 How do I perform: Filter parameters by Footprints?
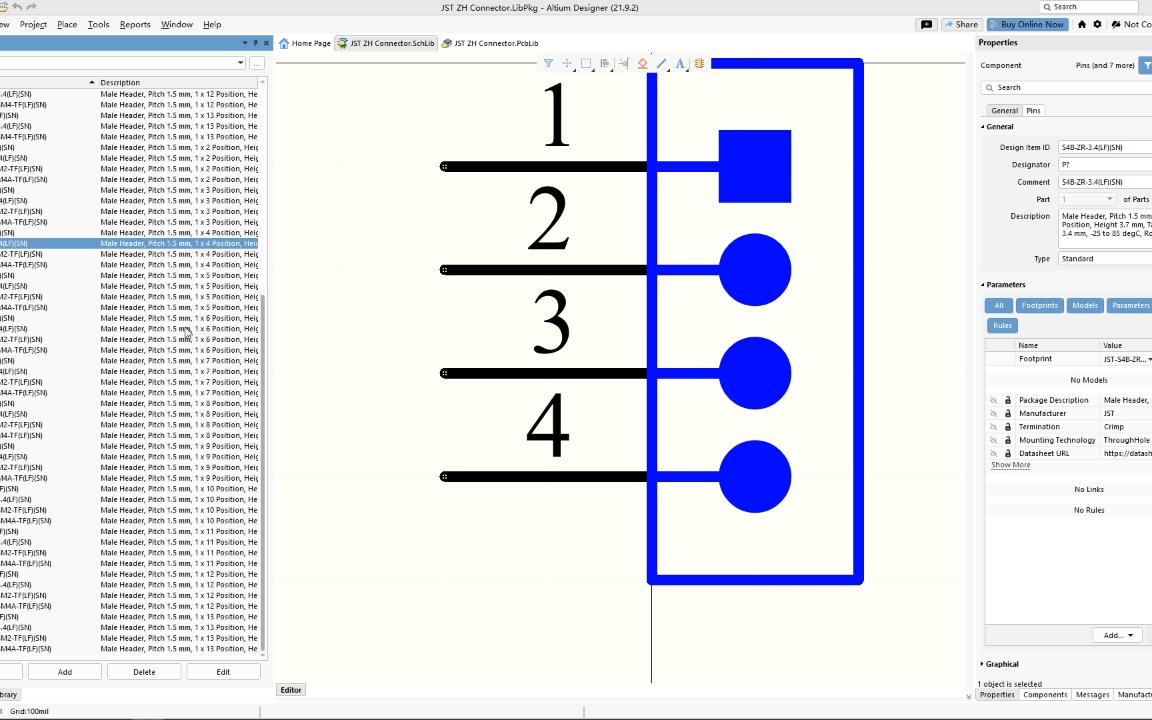click(1040, 306)
